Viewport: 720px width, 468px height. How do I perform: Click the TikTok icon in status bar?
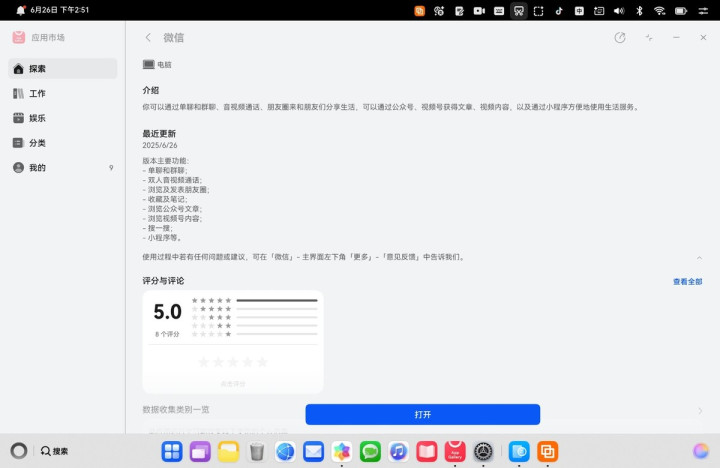tap(559, 11)
